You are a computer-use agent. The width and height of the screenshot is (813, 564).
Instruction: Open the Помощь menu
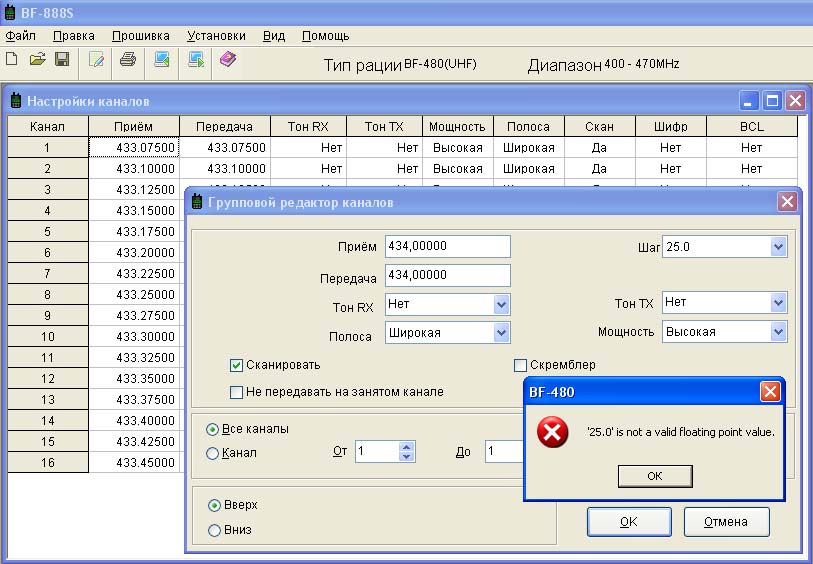click(x=326, y=36)
